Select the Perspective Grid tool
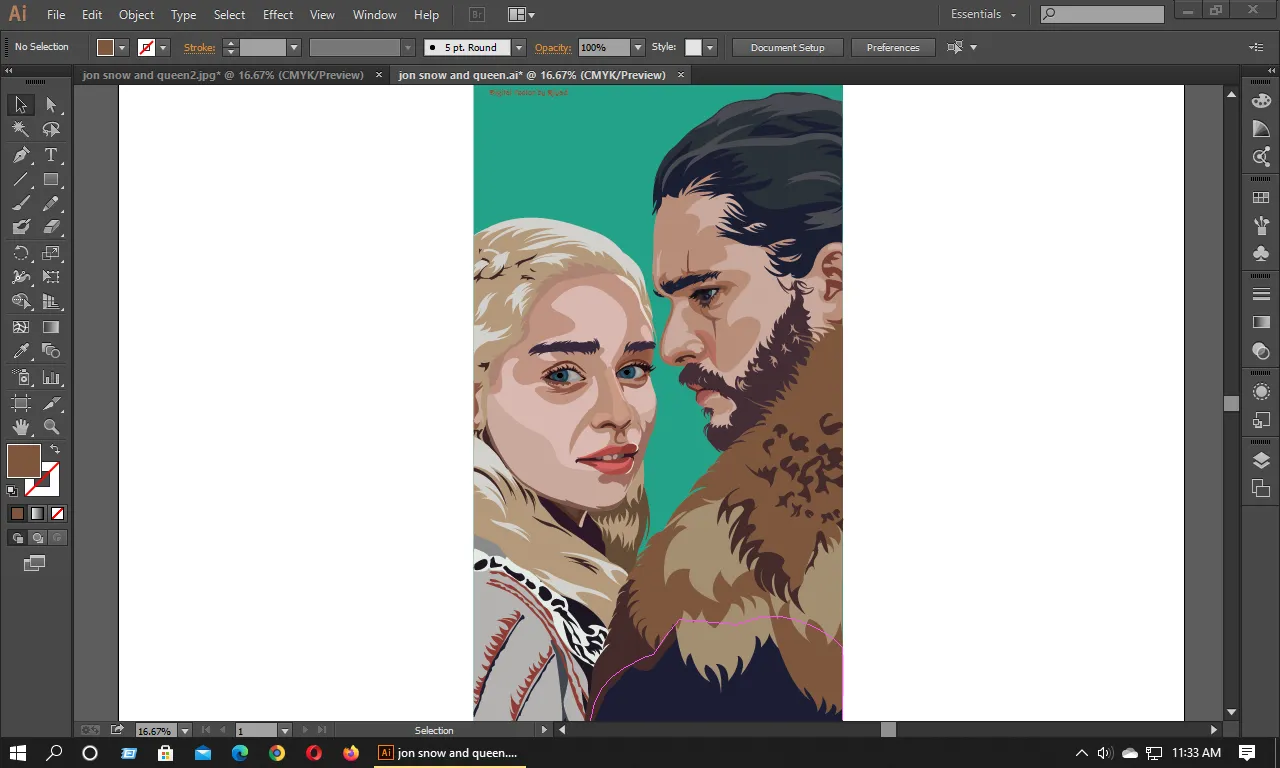The height and width of the screenshot is (768, 1280). (x=52, y=302)
